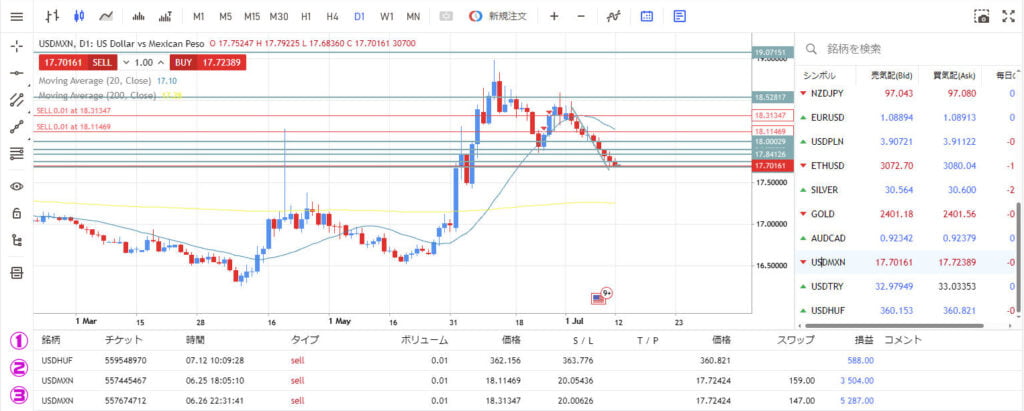Zoom in the chart with plus
1024x411 pixels.
[x=554, y=16]
